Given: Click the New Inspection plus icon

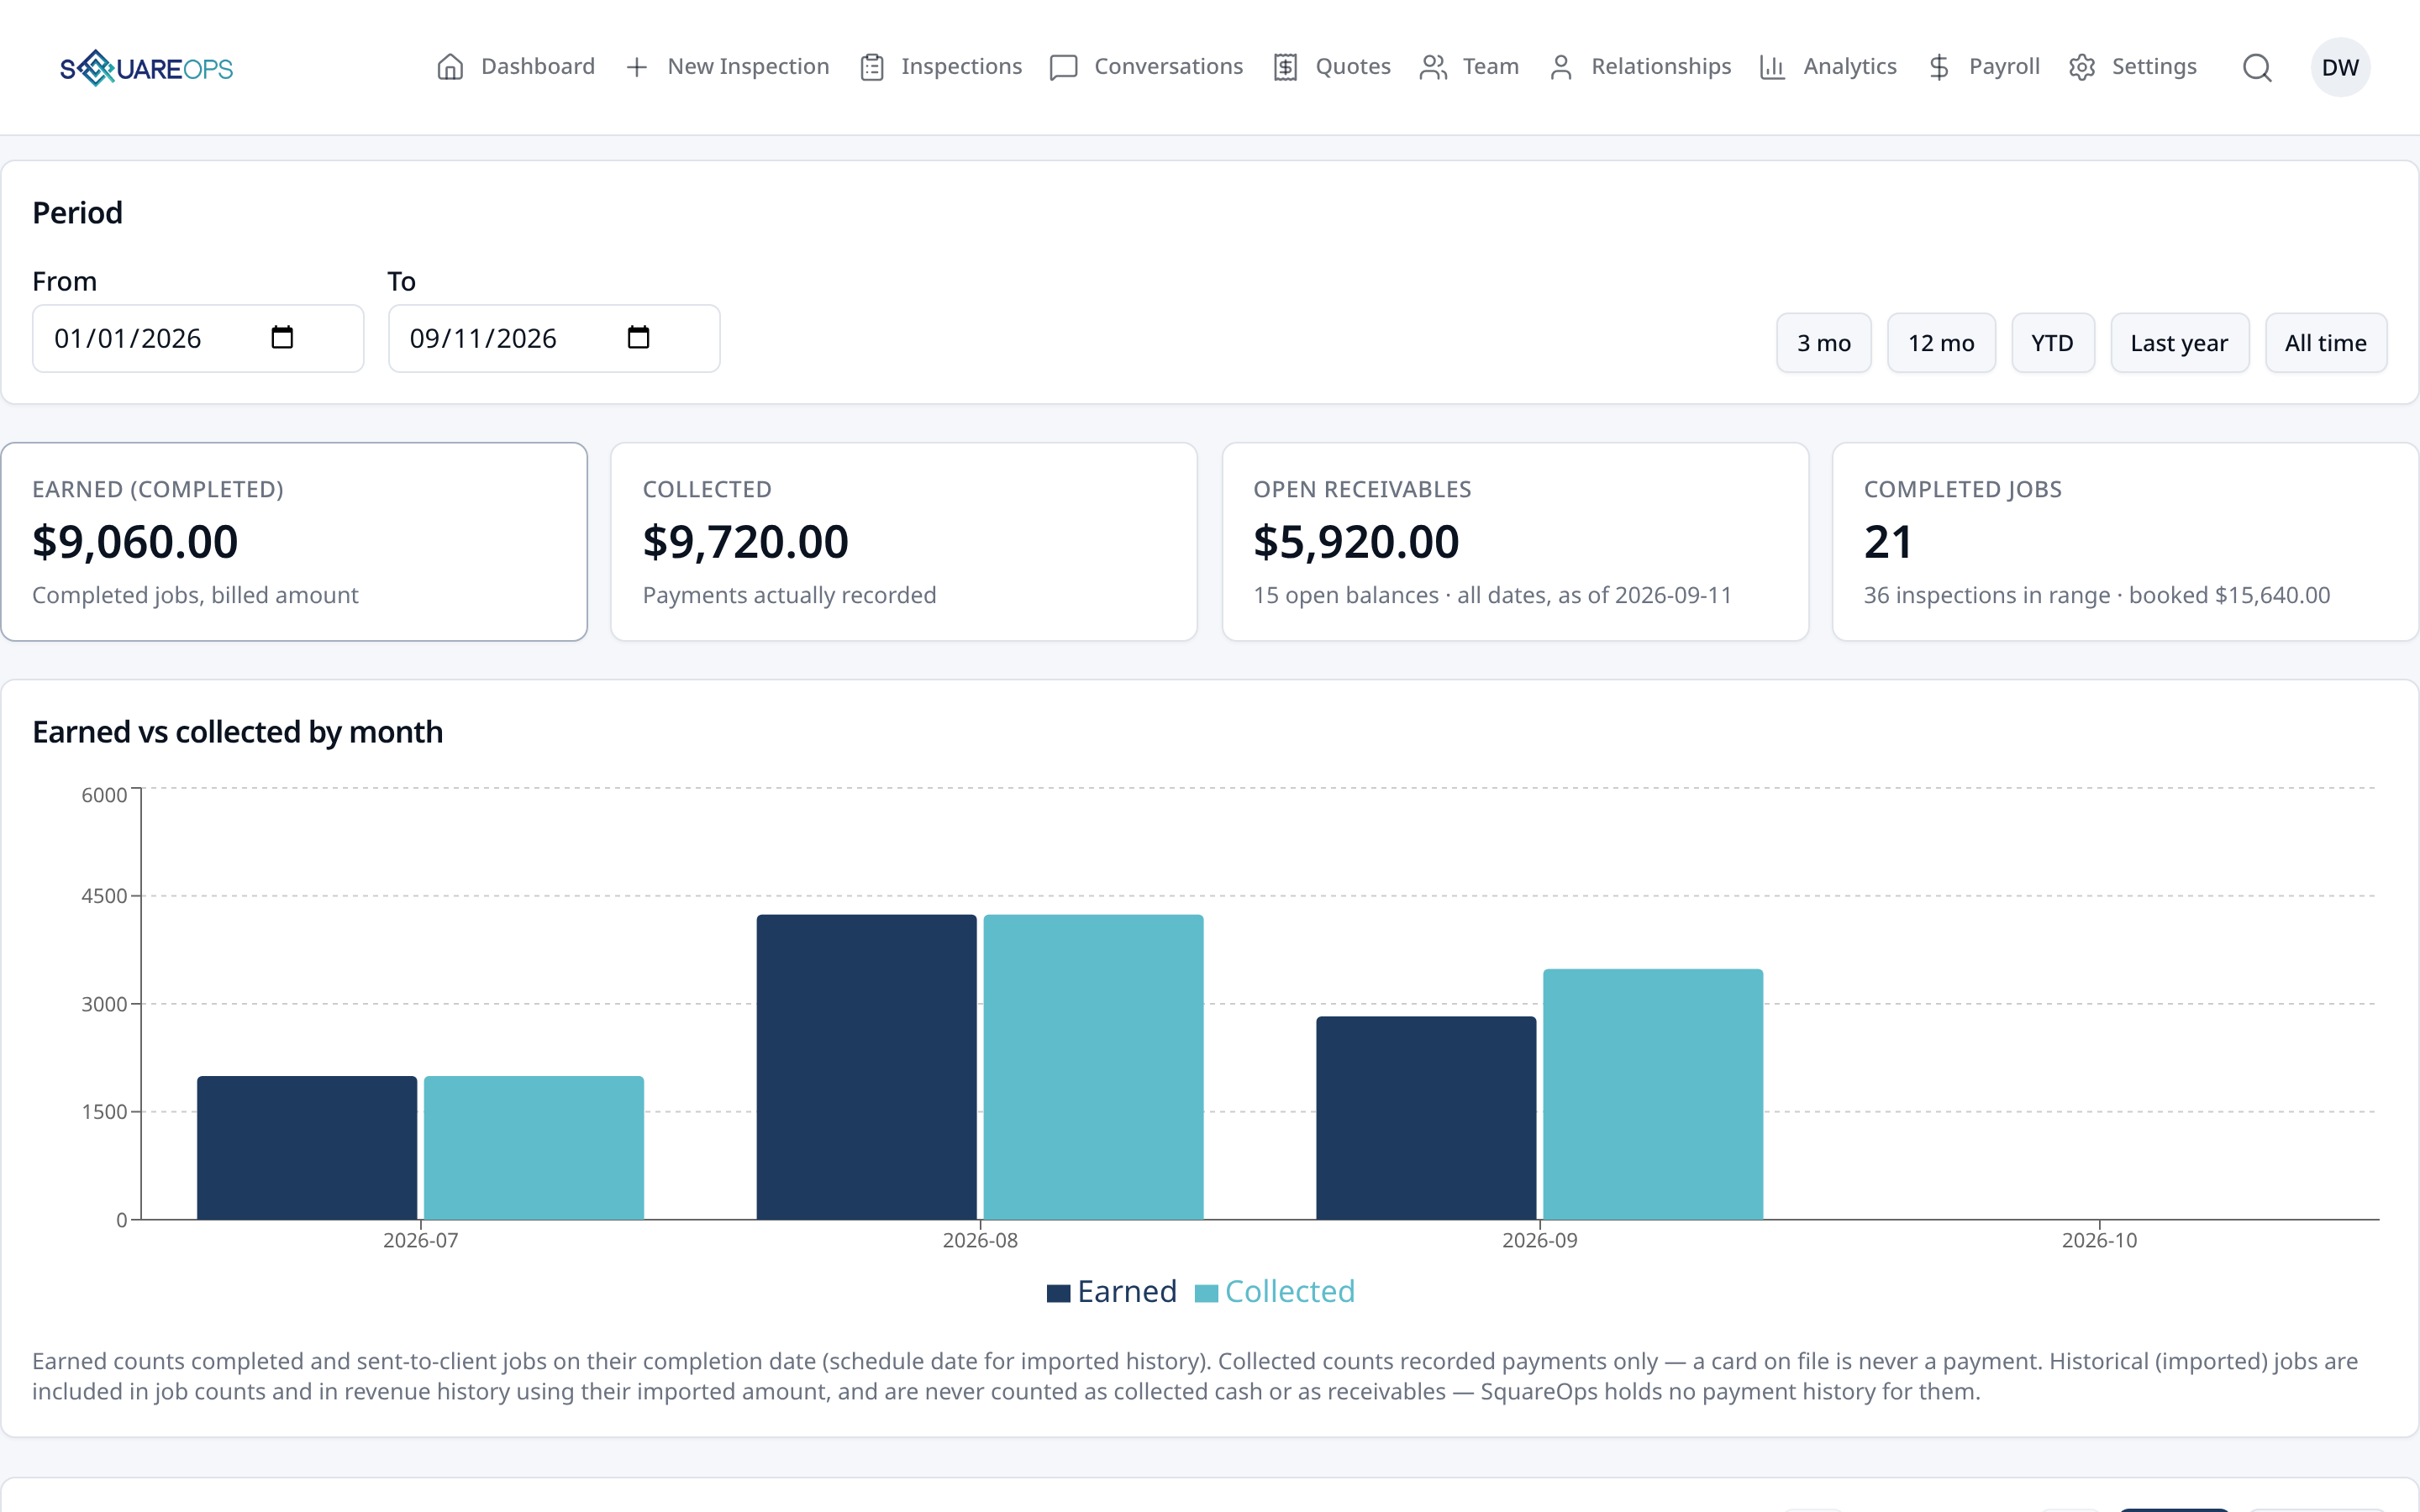Looking at the screenshot, I should coord(637,67).
